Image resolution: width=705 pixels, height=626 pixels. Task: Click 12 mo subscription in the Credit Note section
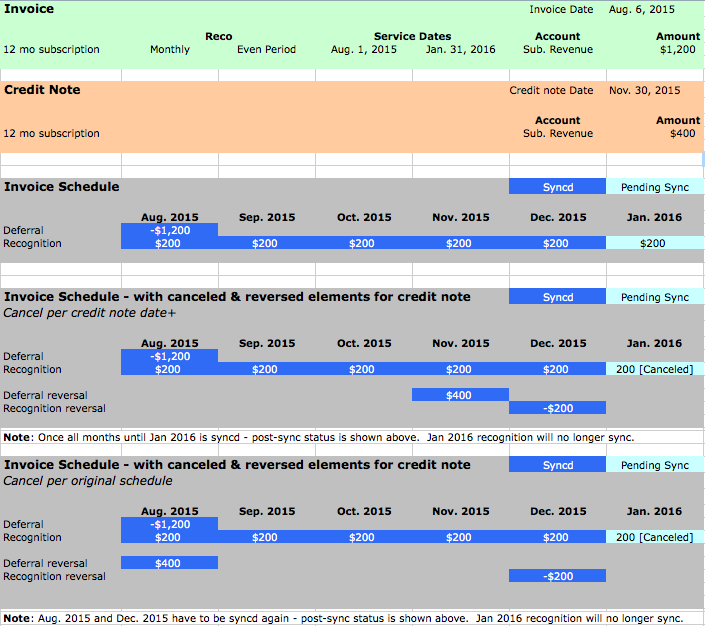point(51,134)
